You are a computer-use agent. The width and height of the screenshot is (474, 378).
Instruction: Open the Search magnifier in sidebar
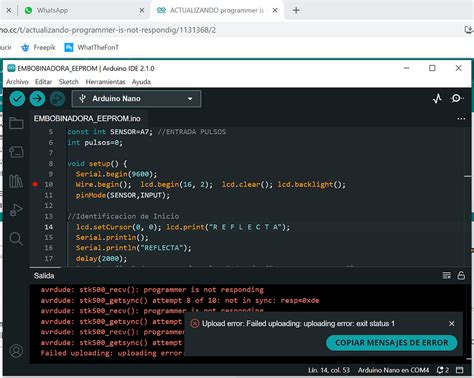pyautogui.click(x=16, y=239)
